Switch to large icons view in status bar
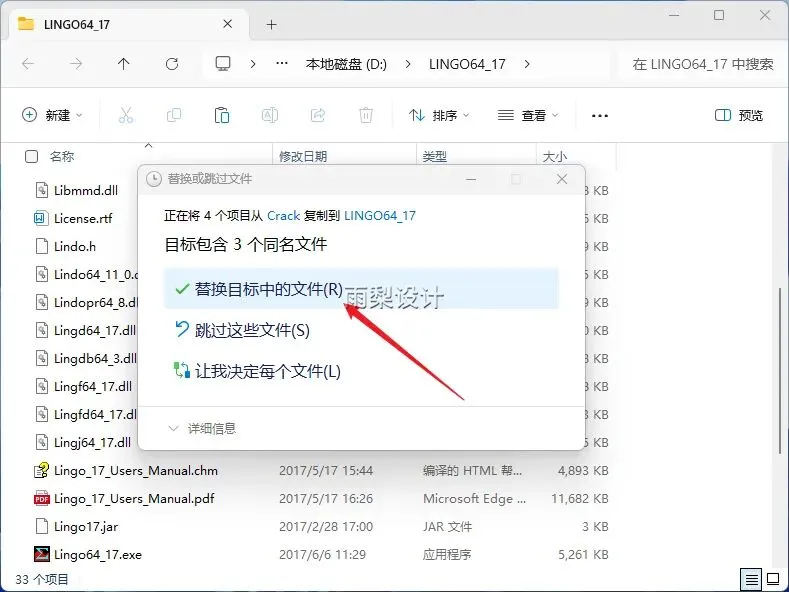 tap(772, 579)
